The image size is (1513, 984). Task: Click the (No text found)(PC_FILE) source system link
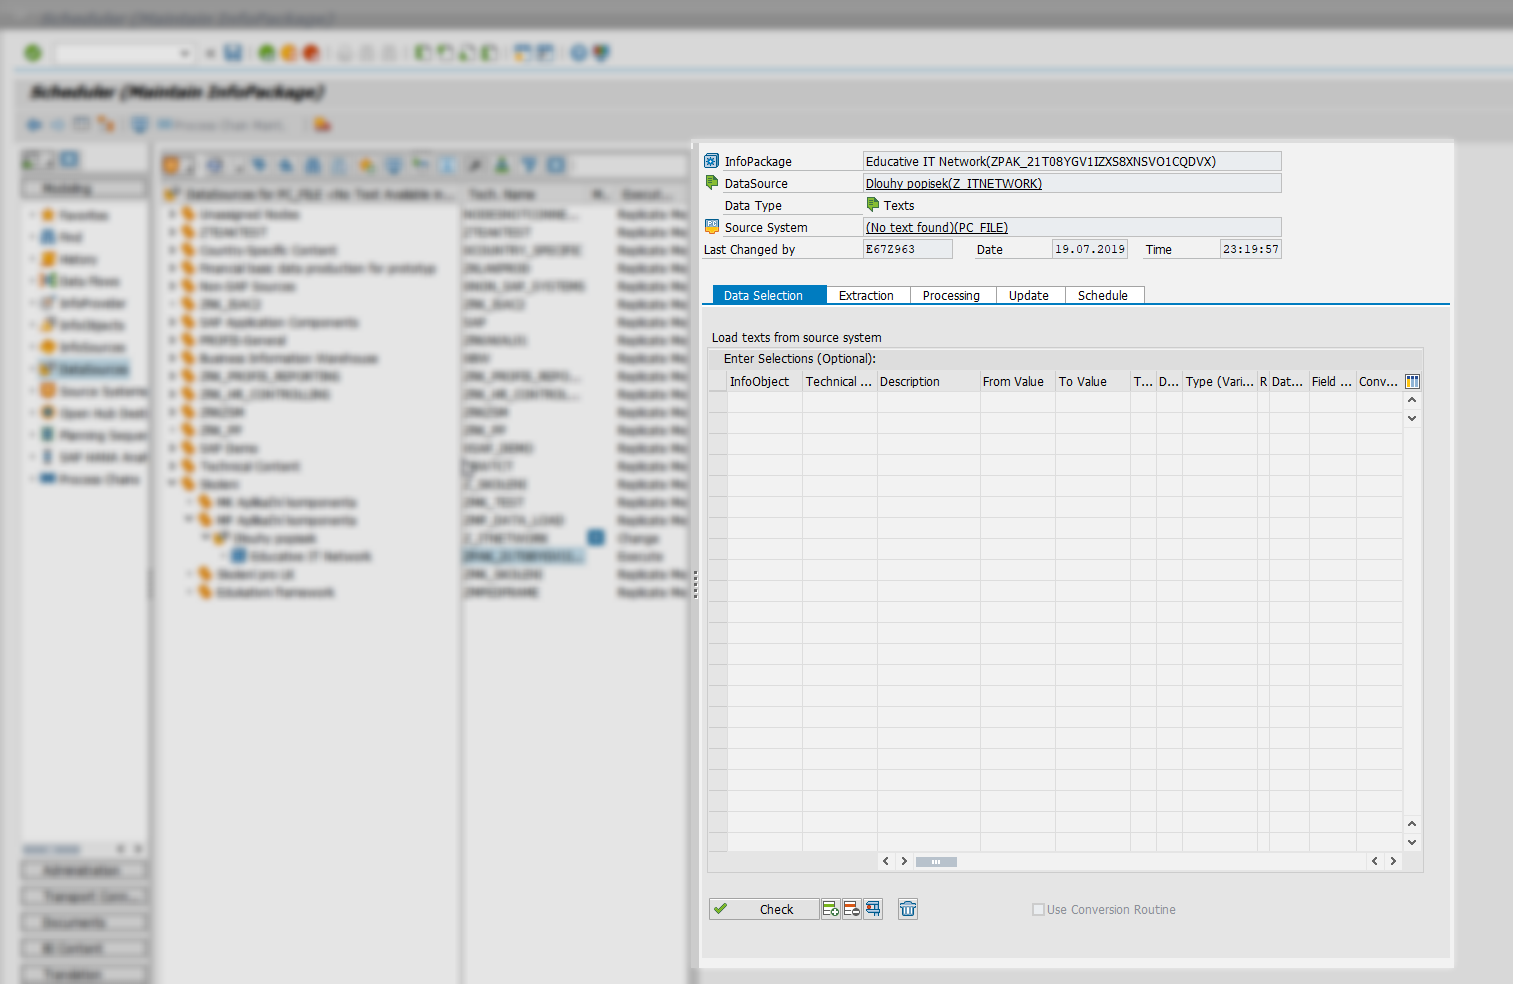pos(935,227)
